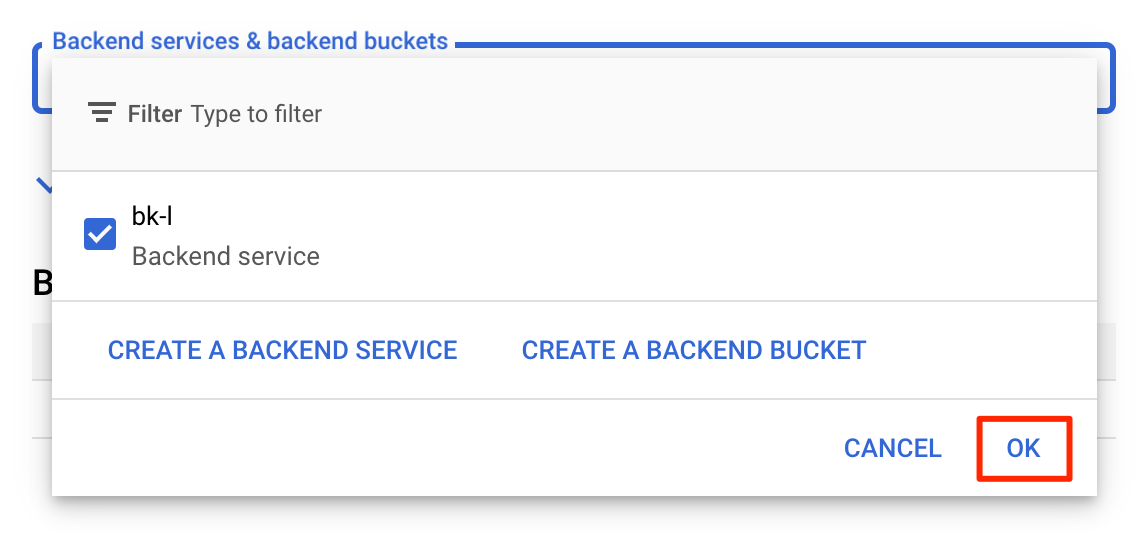Focus the filter bar's empty area
This screenshot has height=556, width=1148.
(x=700, y=114)
